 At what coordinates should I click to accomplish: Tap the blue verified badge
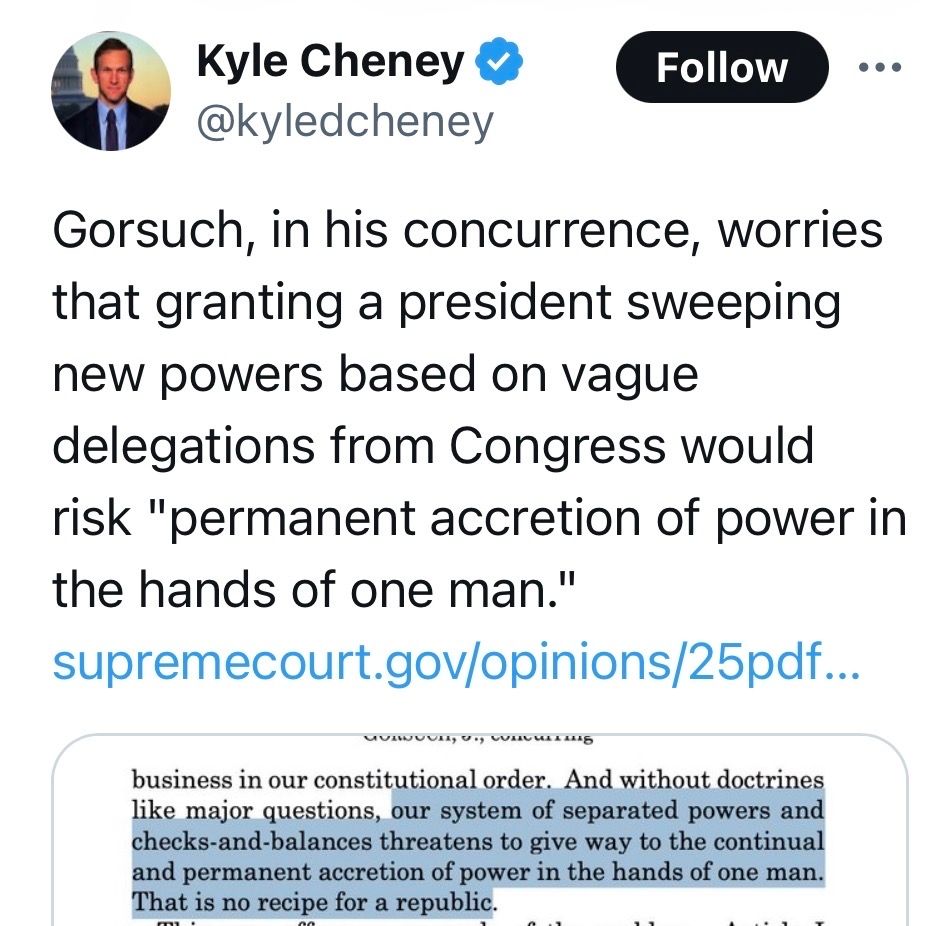click(x=498, y=63)
